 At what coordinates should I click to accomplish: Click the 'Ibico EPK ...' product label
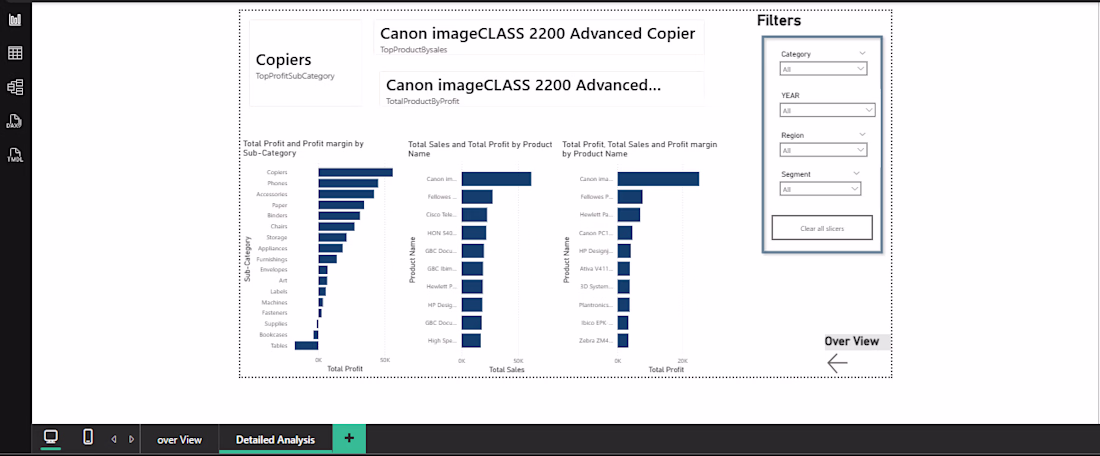(x=596, y=323)
